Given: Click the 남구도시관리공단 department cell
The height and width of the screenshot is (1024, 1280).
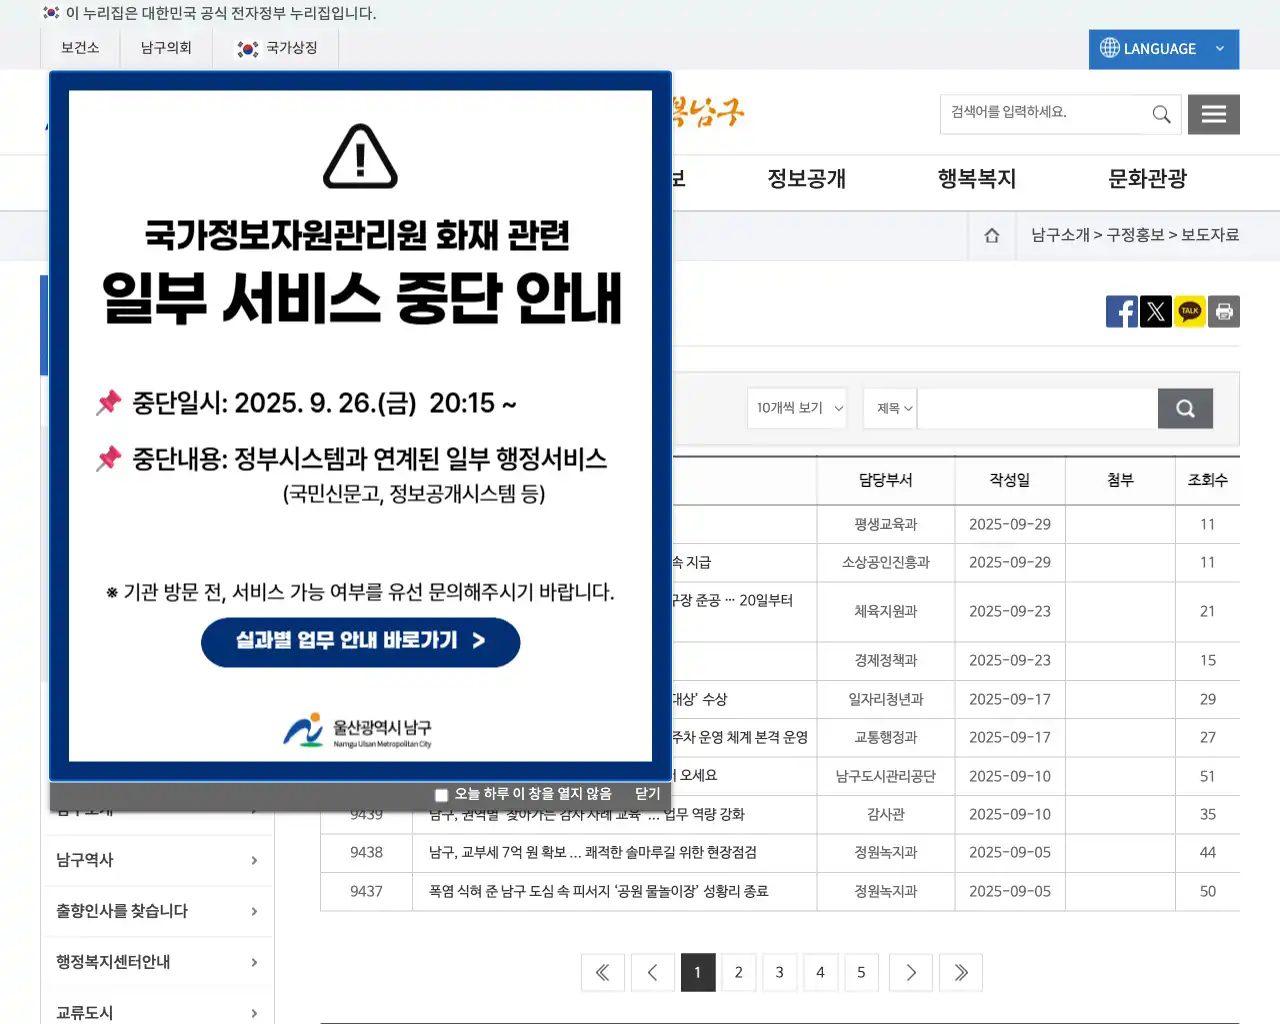Looking at the screenshot, I should click(886, 776).
